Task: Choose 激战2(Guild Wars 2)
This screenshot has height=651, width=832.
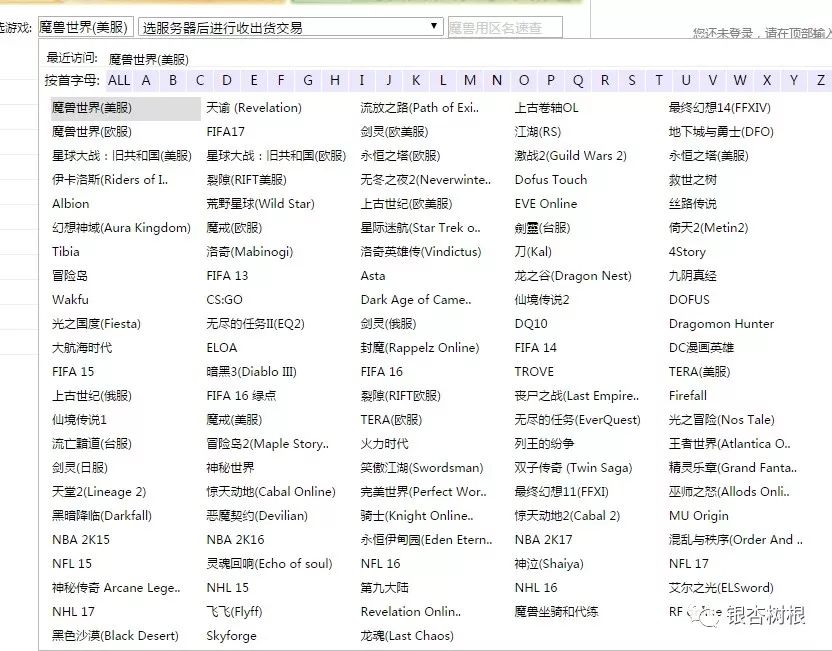Action: click(570, 155)
